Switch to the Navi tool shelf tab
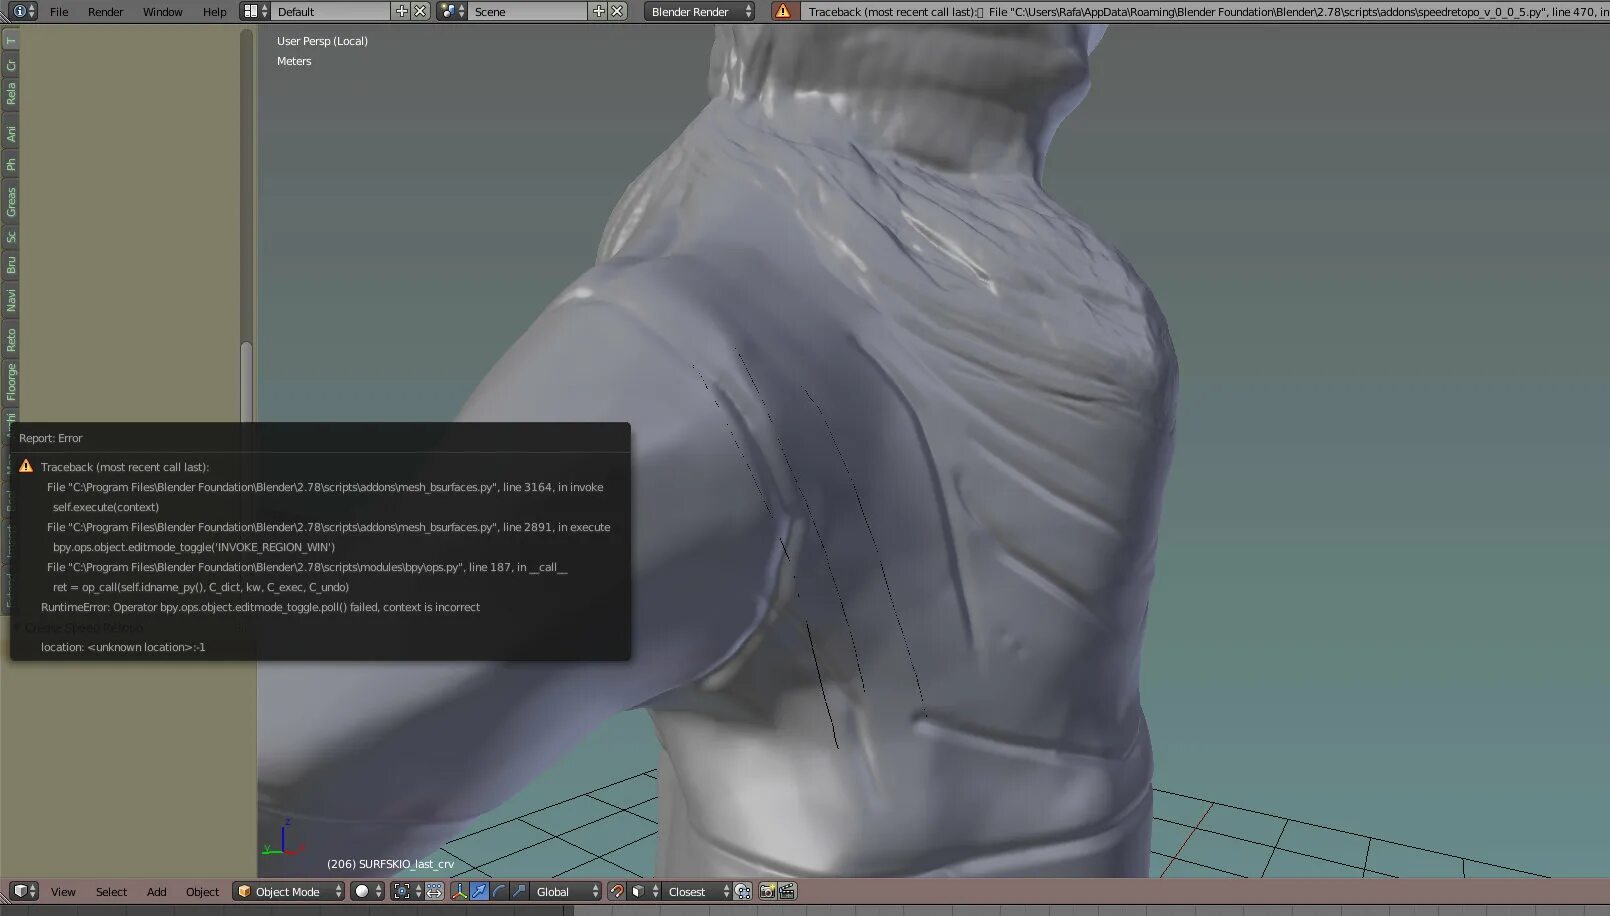The image size is (1610, 916). point(11,299)
